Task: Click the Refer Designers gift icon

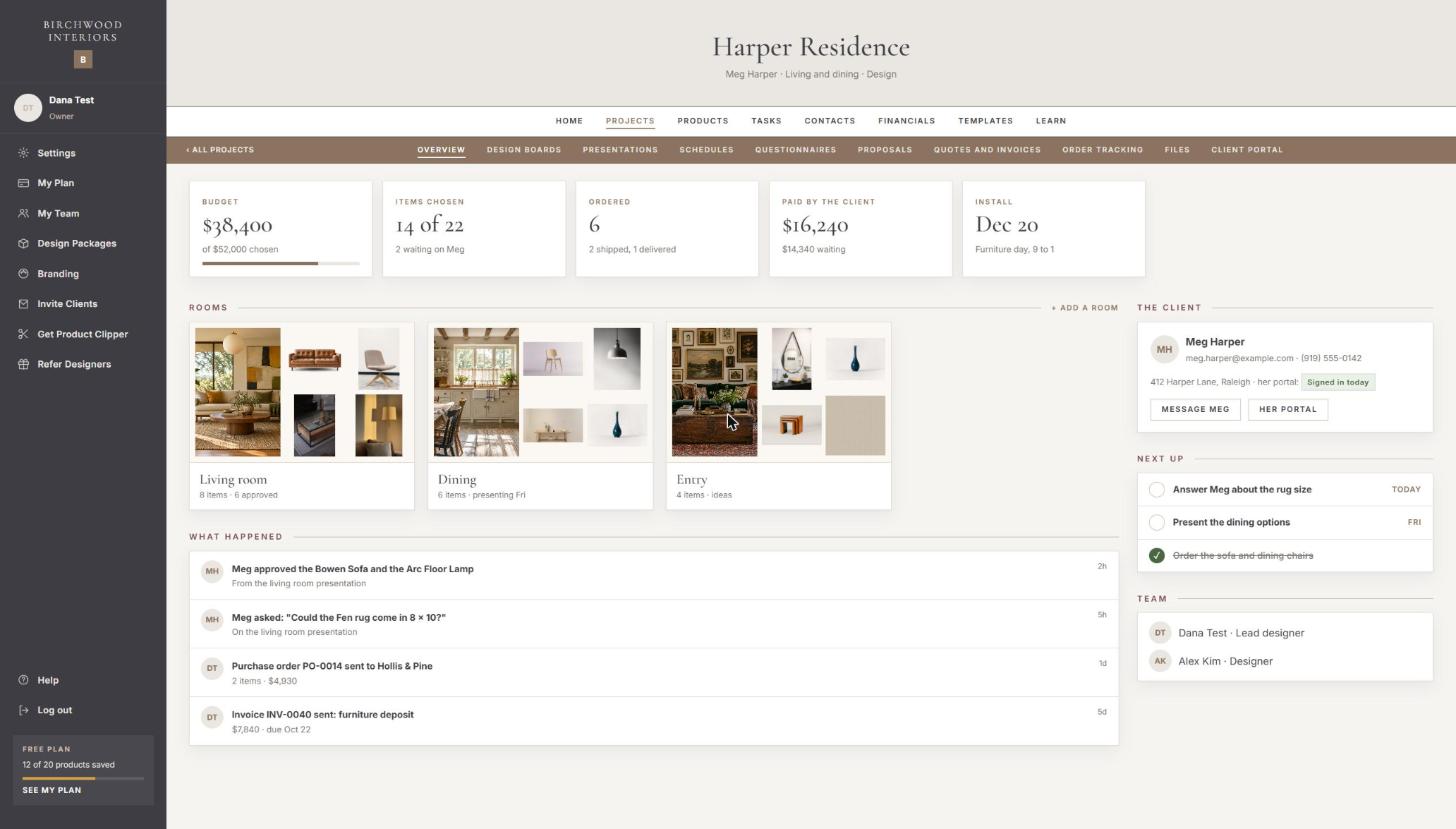Action: pyautogui.click(x=23, y=364)
